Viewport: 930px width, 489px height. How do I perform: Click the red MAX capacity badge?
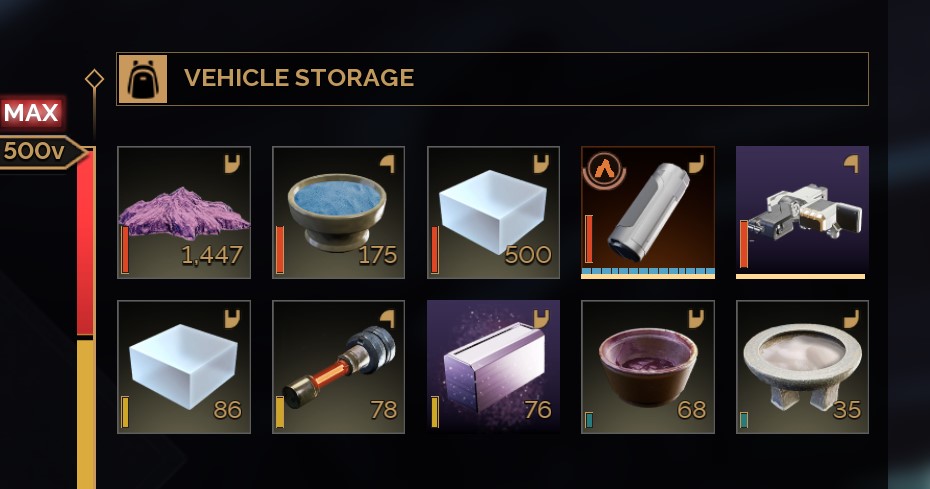pos(32,112)
